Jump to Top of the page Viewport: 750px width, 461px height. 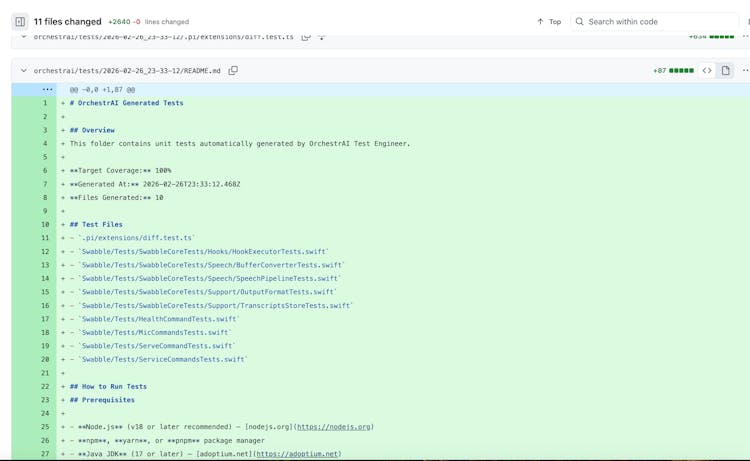pyautogui.click(x=548, y=21)
